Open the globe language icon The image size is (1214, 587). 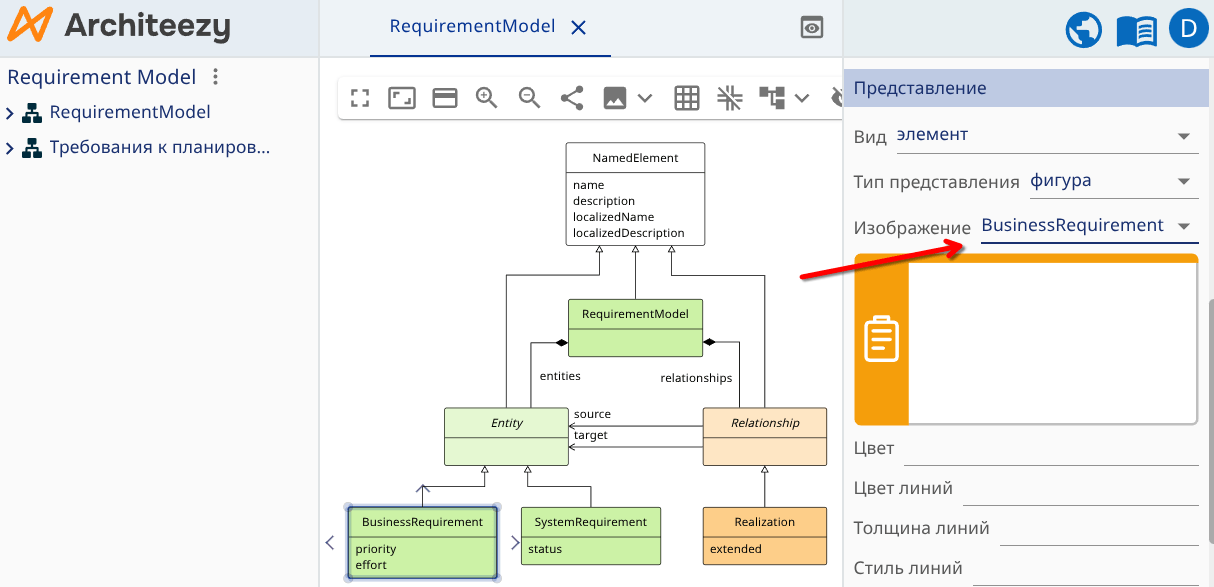click(1084, 30)
